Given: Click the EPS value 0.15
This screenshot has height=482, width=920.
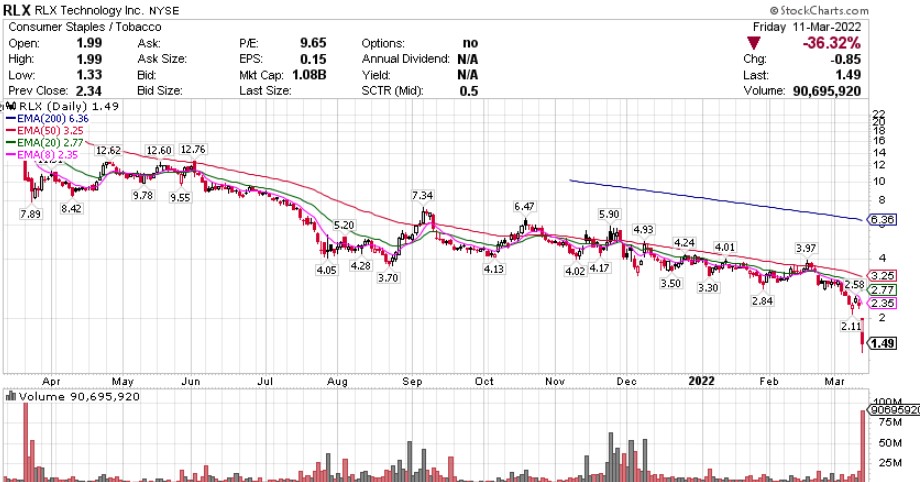Looking at the screenshot, I should (x=313, y=59).
